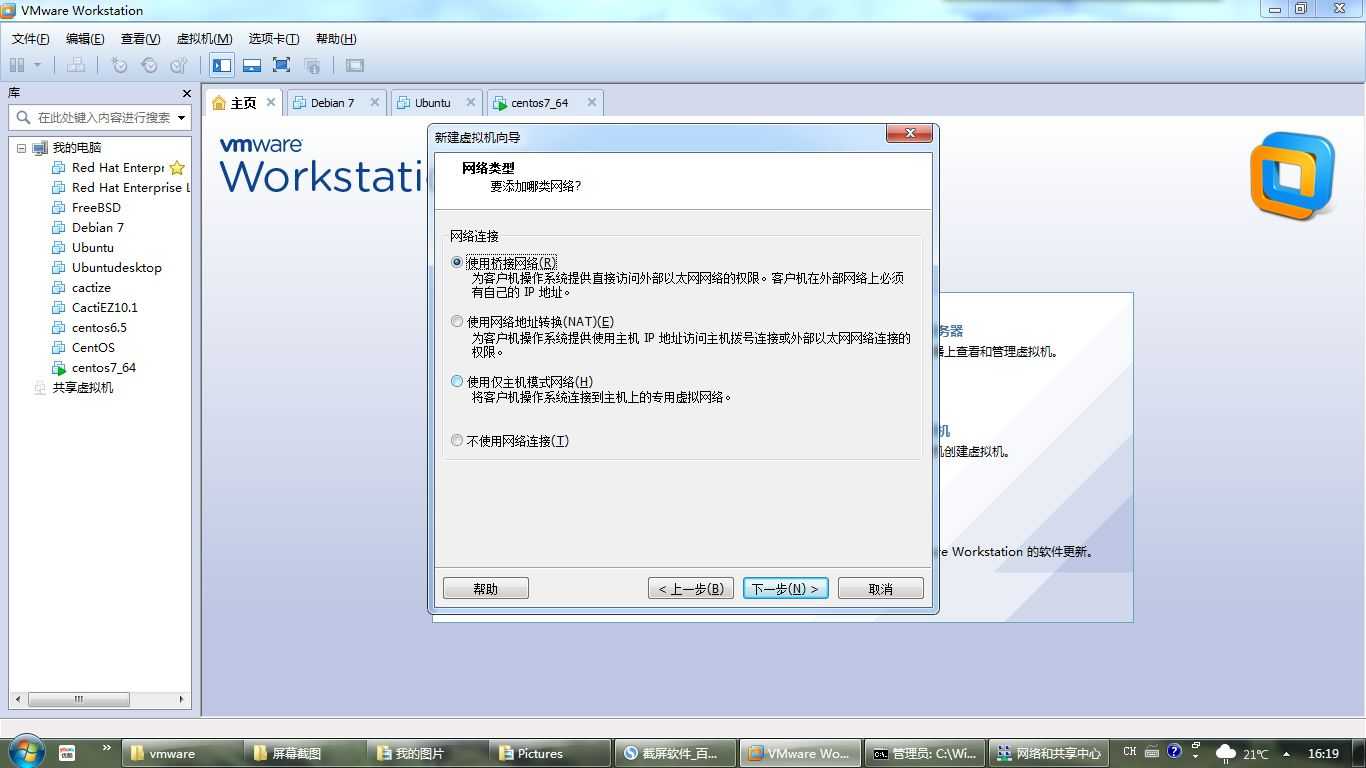Select the cactize virtual machine
This screenshot has height=768, width=1366.
(91, 288)
